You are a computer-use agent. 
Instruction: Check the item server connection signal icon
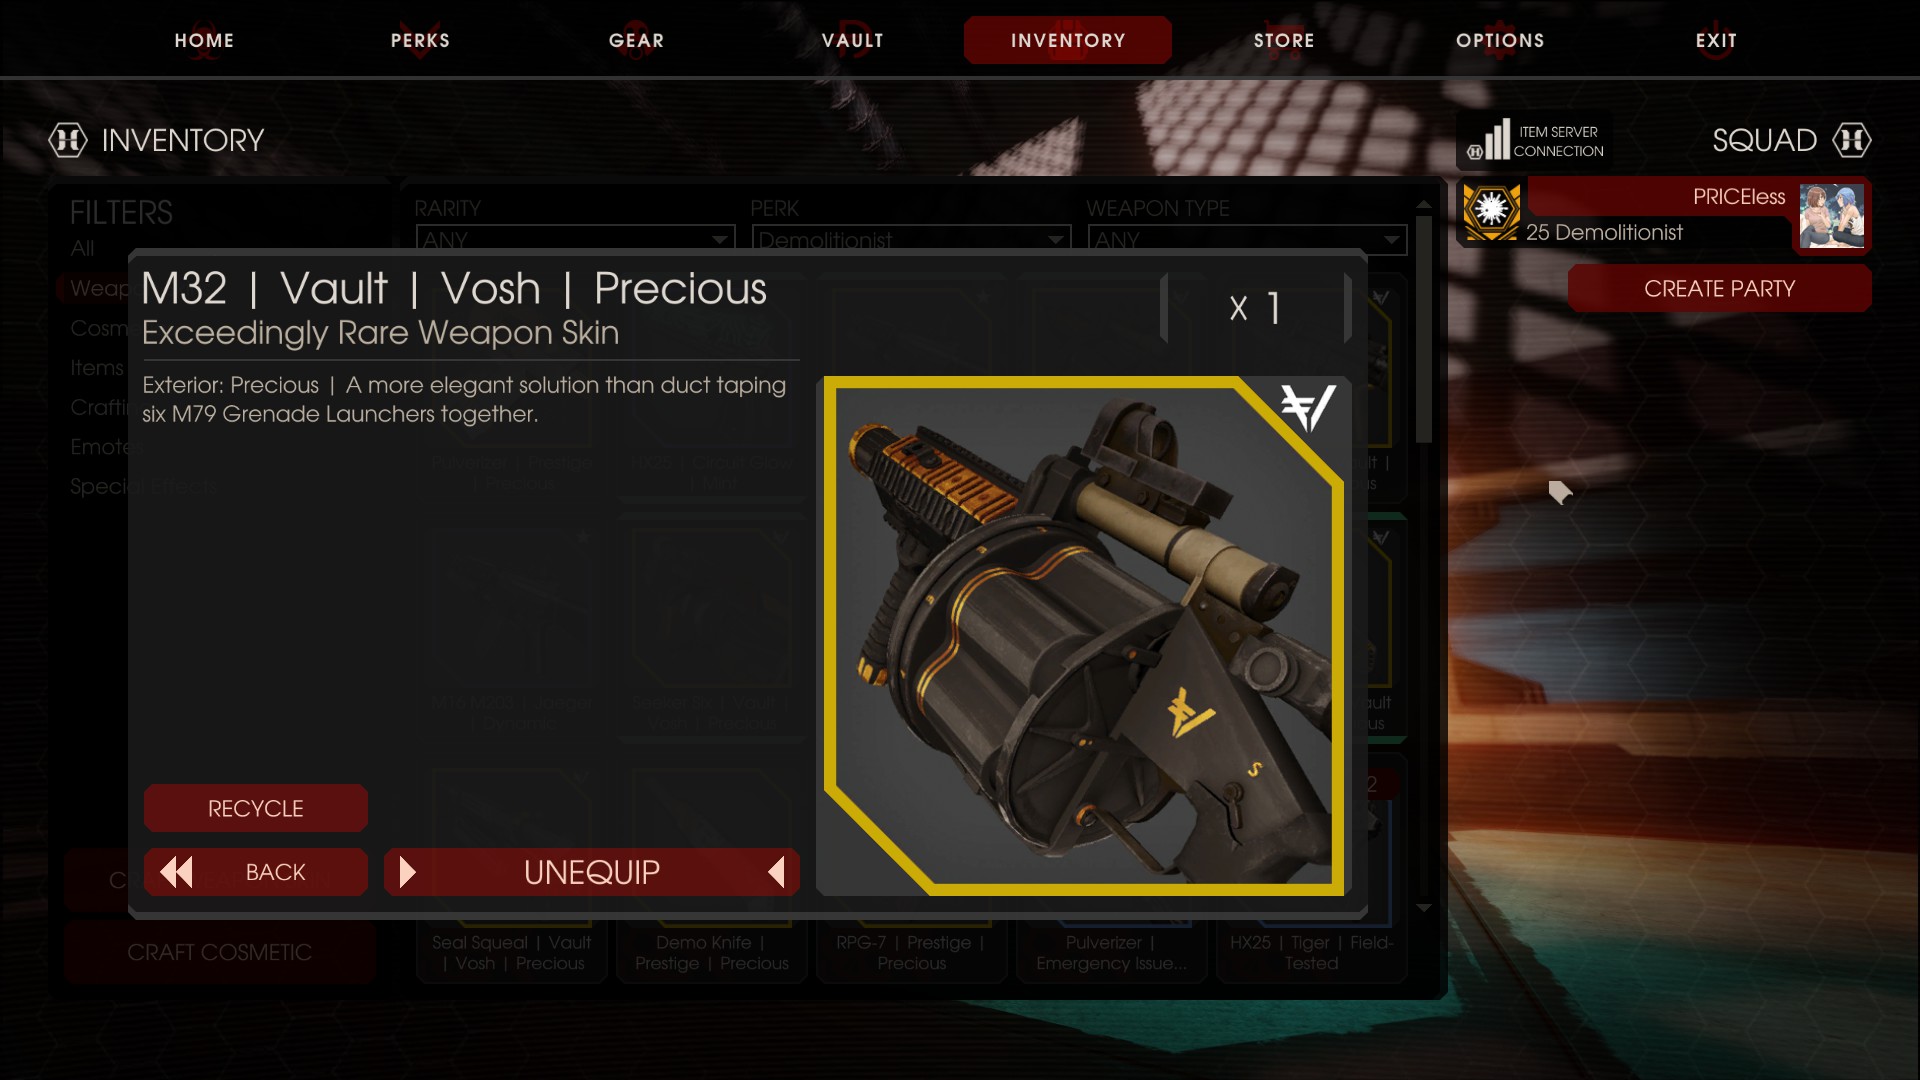pyautogui.click(x=1488, y=140)
